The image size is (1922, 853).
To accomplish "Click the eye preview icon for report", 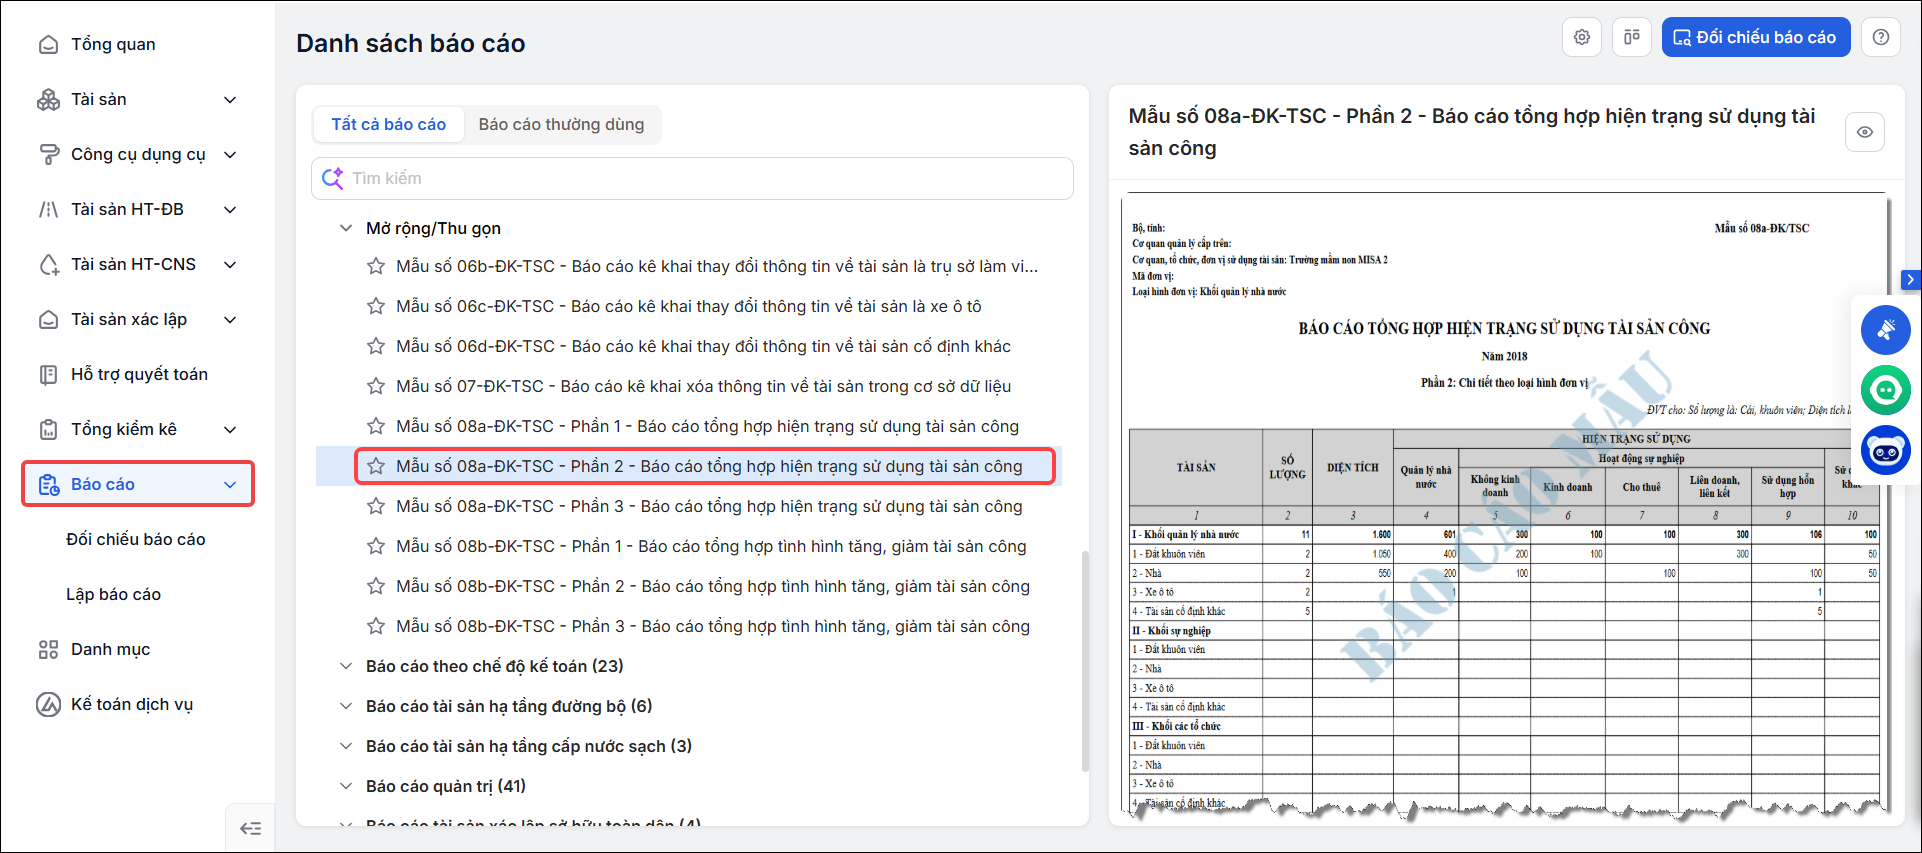I will tap(1865, 132).
